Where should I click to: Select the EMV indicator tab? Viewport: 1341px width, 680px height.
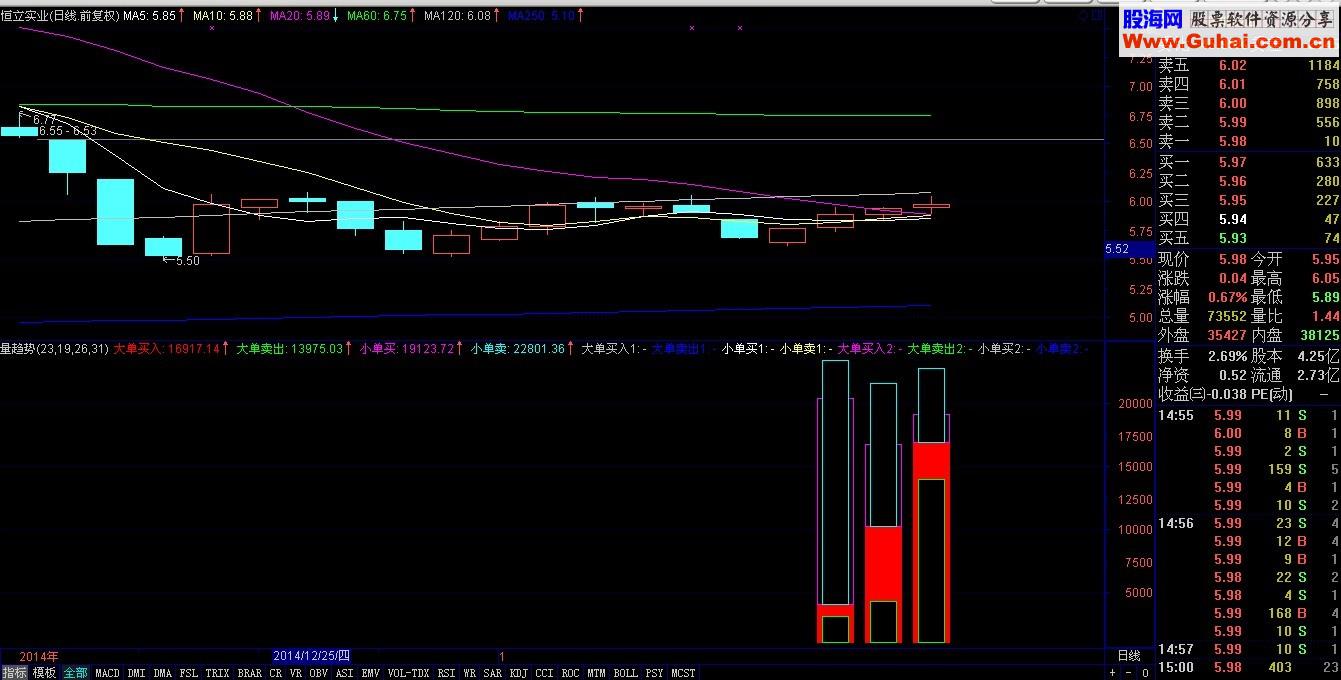[x=371, y=673]
